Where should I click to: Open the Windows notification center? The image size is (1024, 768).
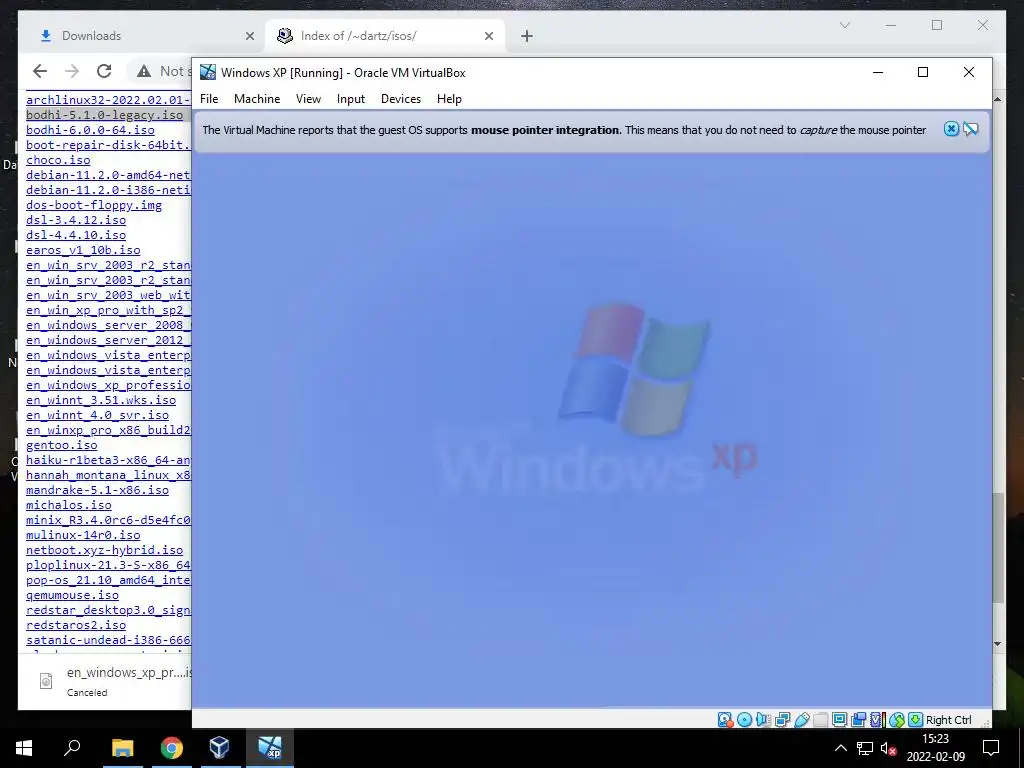pos(991,748)
